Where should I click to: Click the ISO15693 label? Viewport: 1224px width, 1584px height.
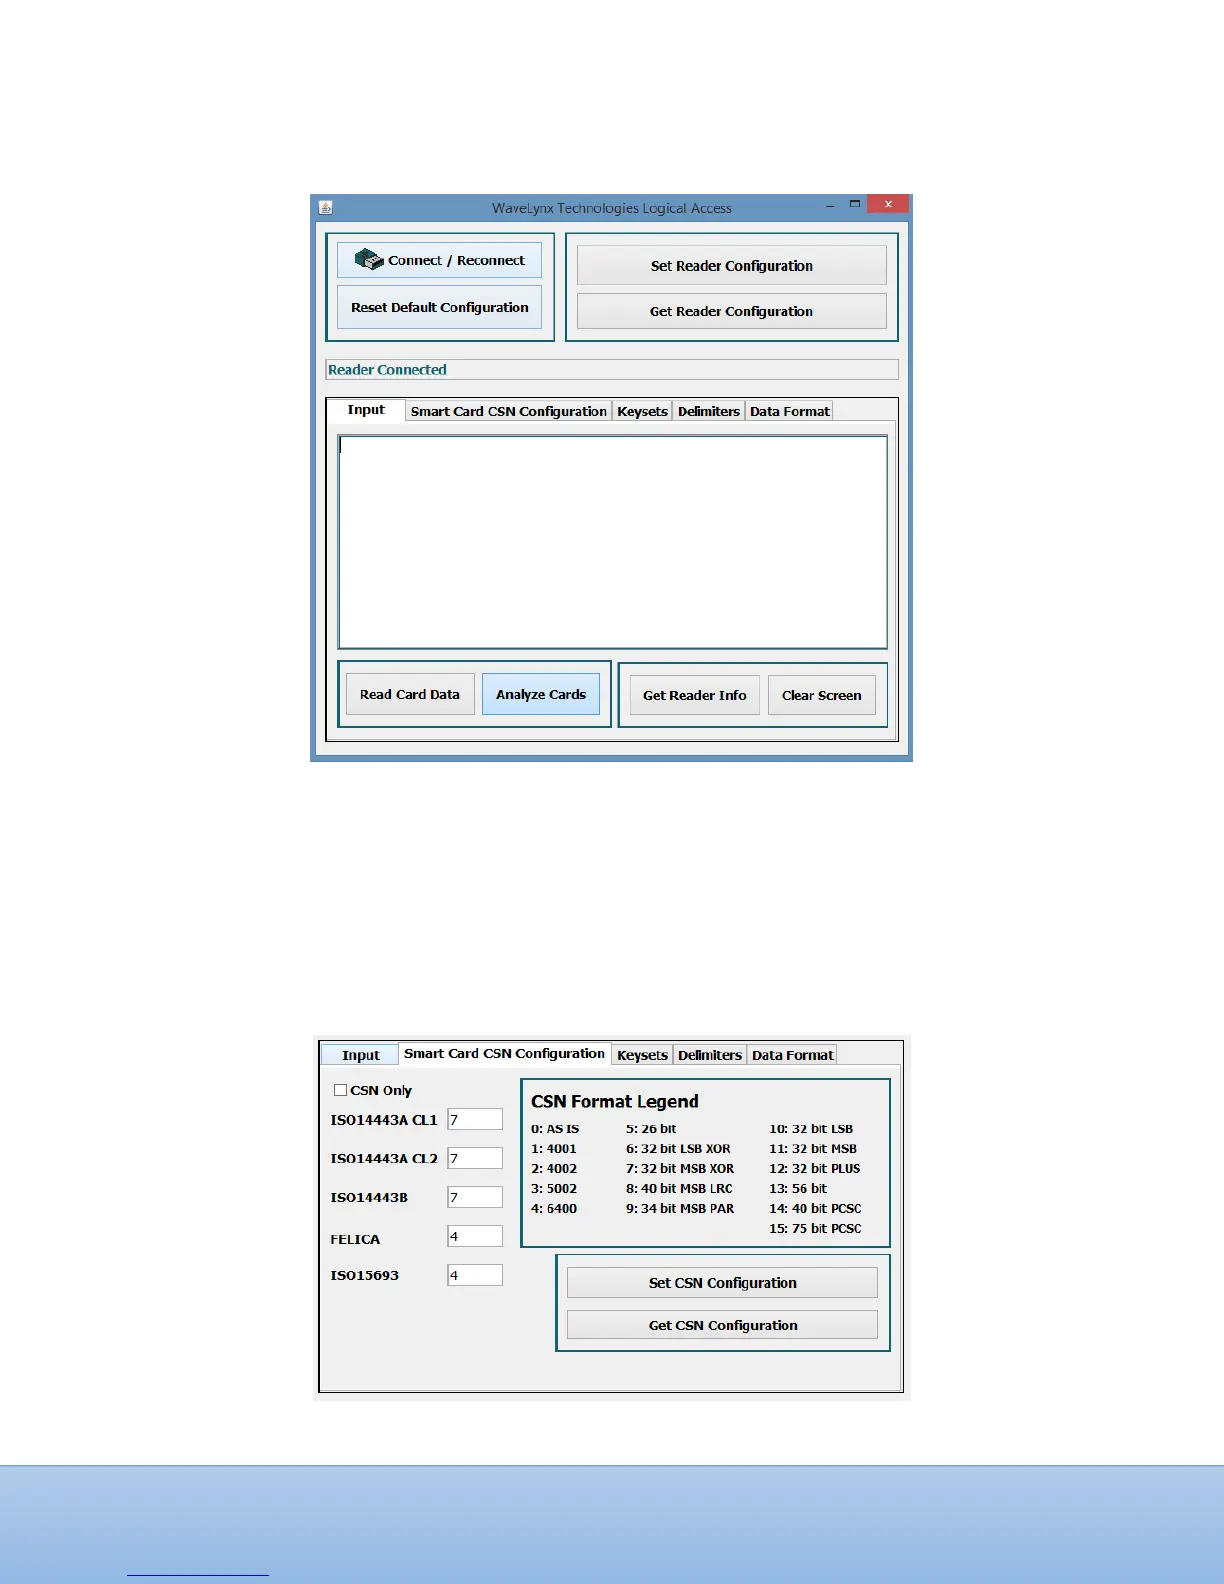point(365,1275)
